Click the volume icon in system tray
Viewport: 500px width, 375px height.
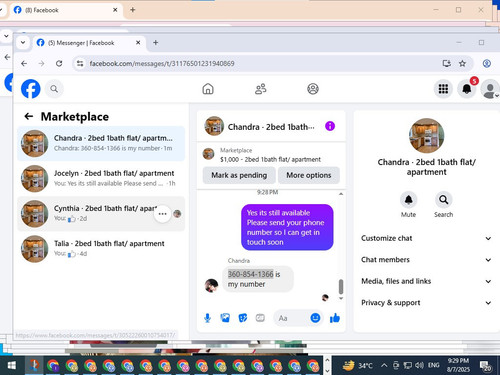point(419,366)
